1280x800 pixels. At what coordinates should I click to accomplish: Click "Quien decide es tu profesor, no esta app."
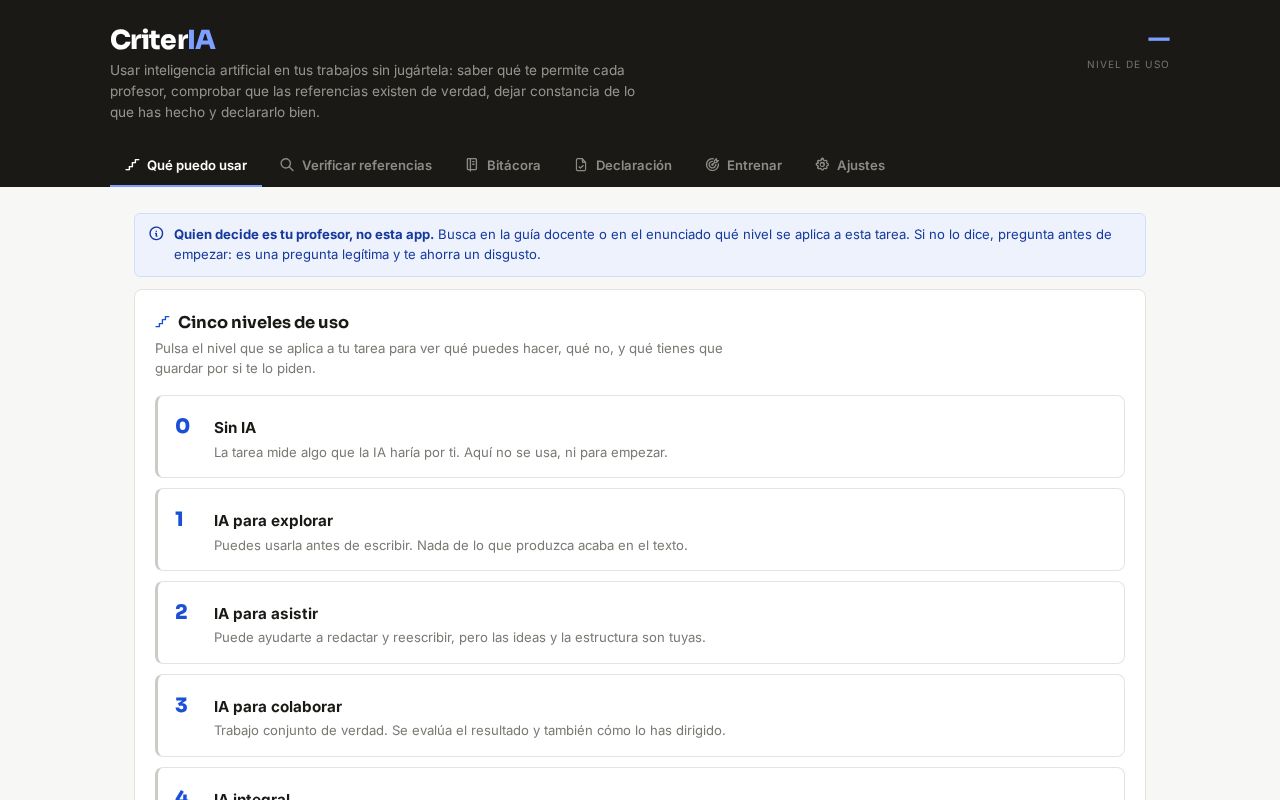(x=304, y=234)
